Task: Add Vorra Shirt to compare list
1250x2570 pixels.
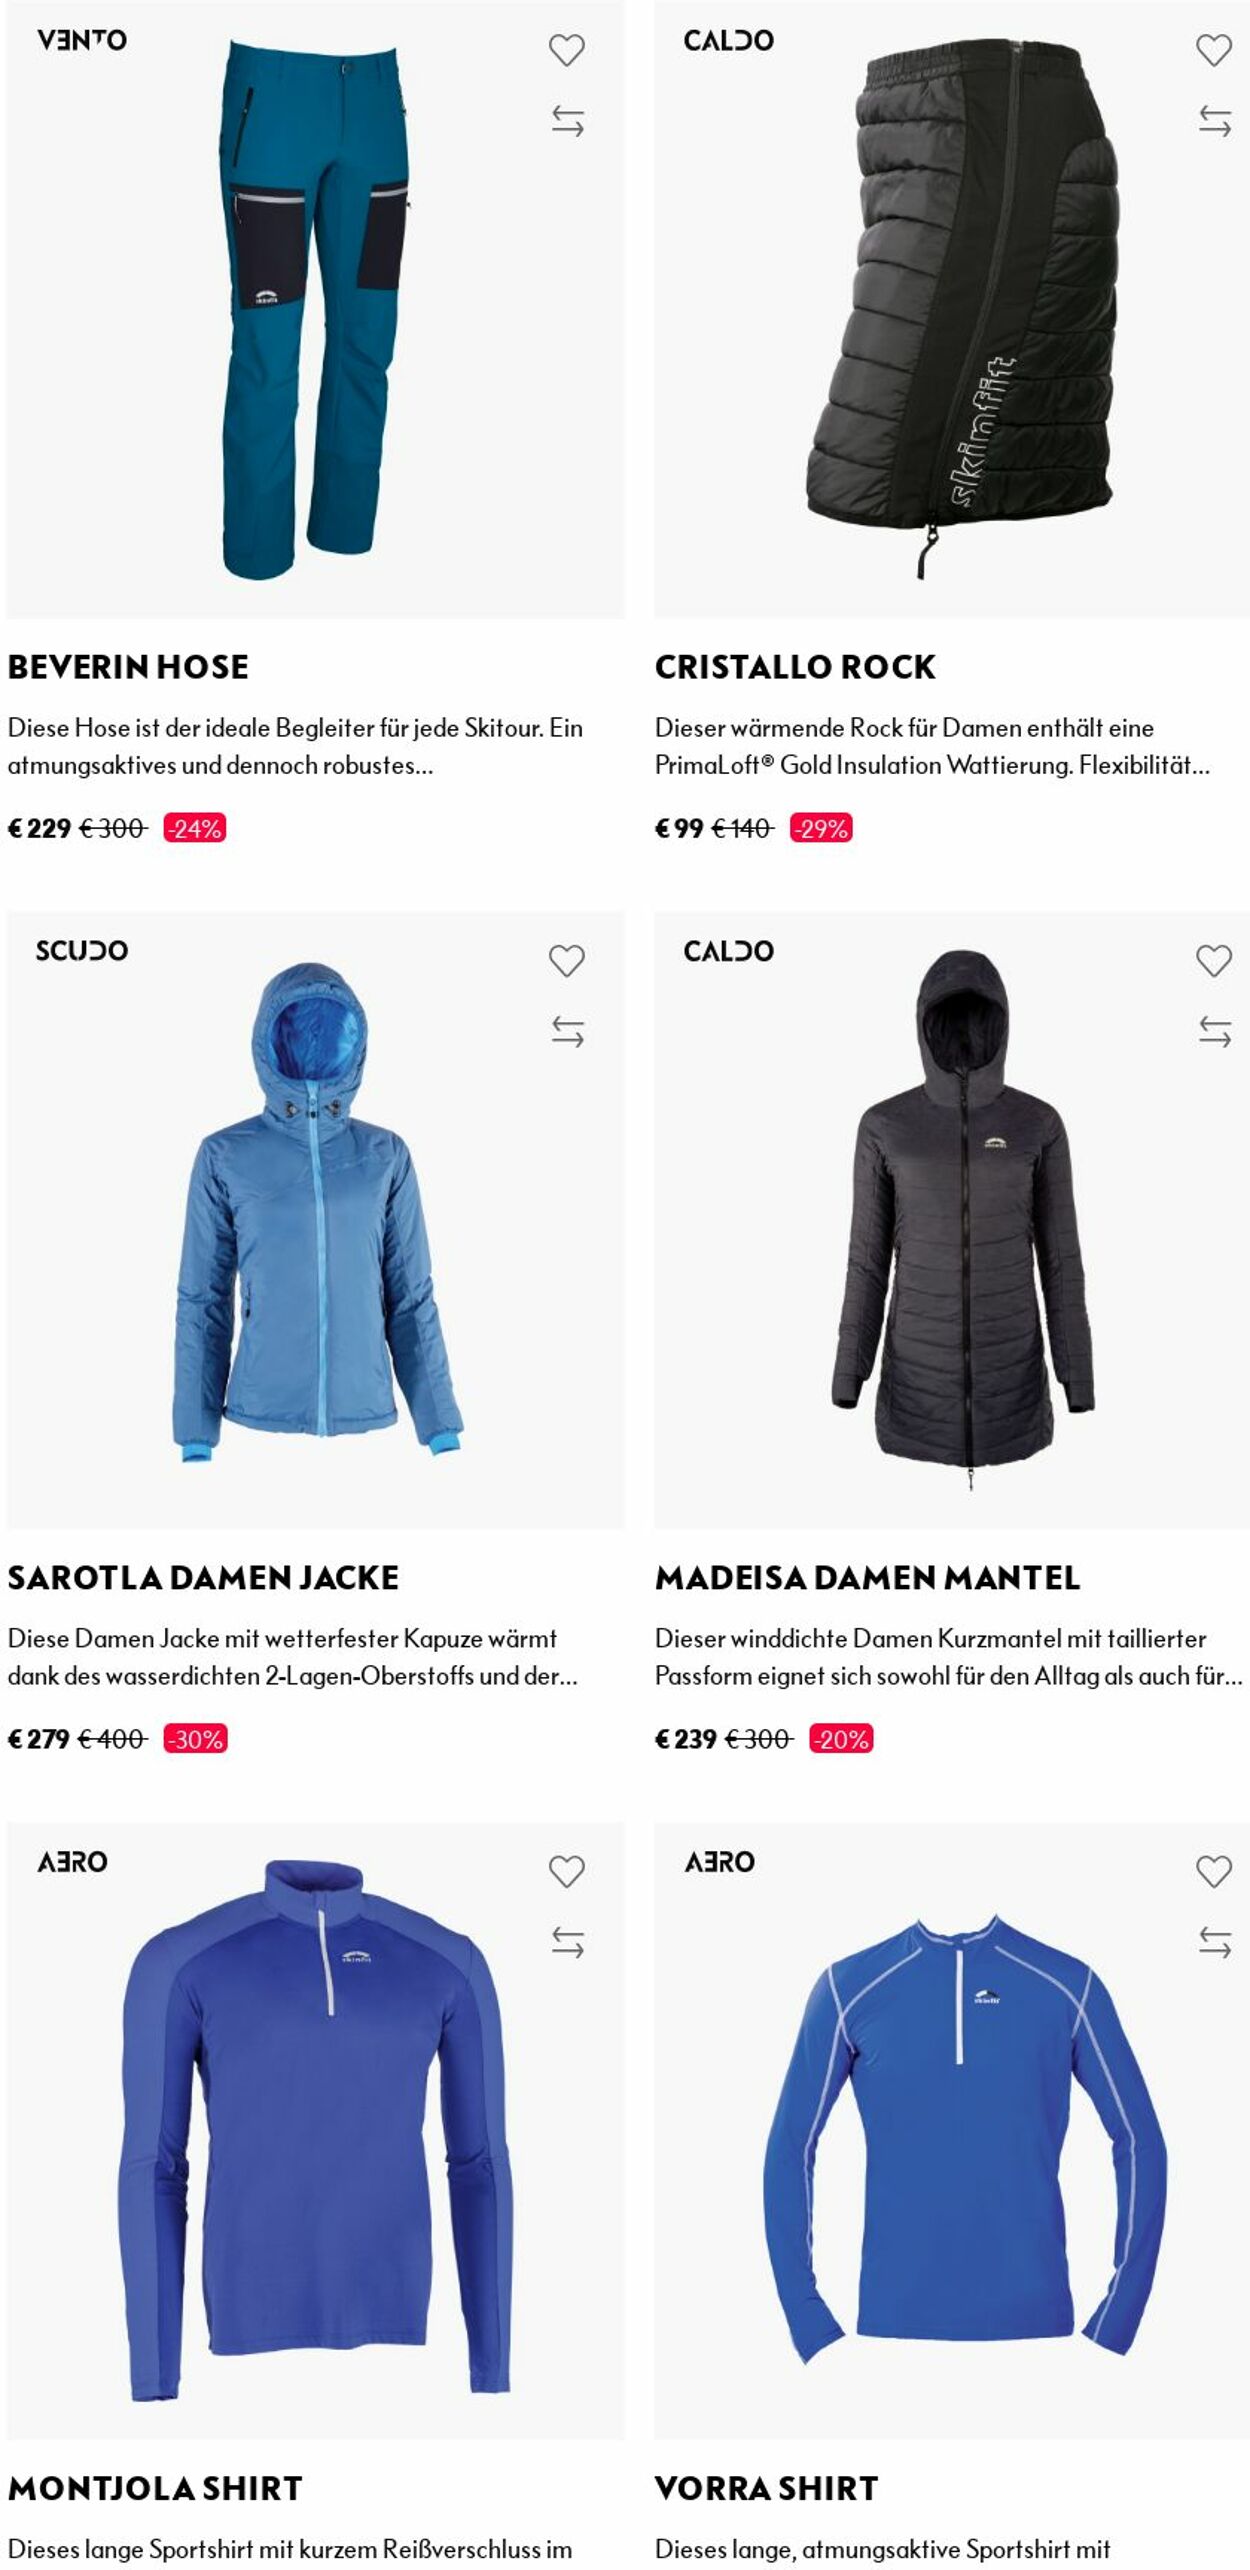Action: click(x=1214, y=1942)
